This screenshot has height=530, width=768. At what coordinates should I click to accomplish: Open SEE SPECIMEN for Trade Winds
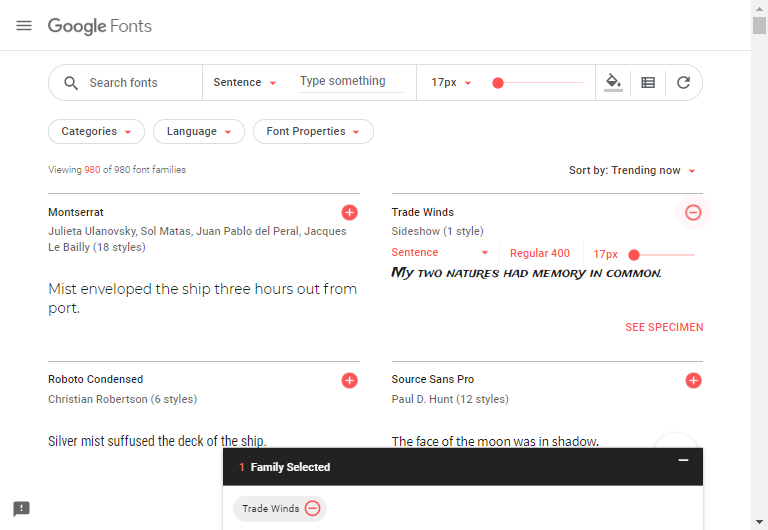coord(664,327)
